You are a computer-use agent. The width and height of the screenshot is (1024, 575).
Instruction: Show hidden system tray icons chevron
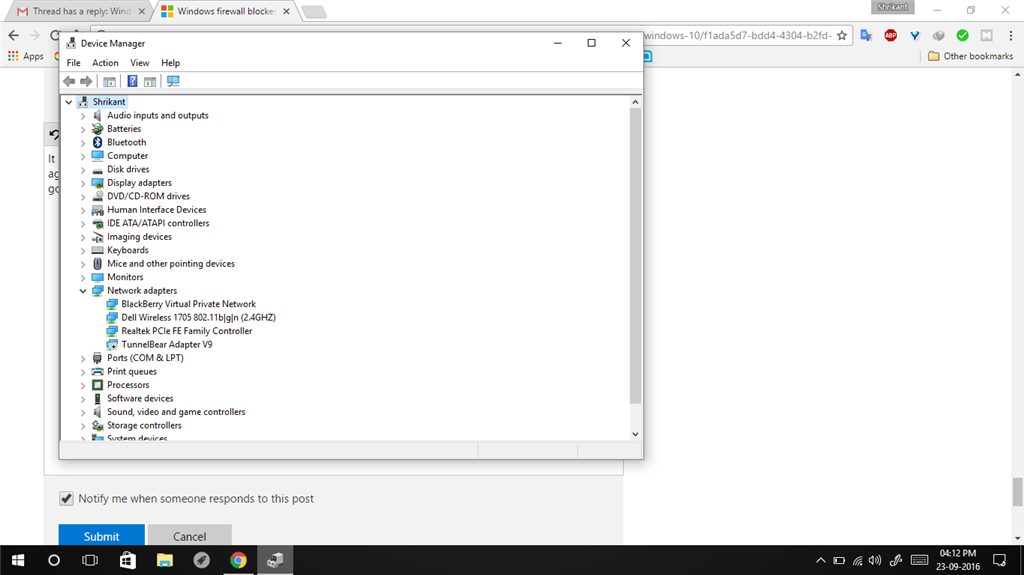coord(820,560)
